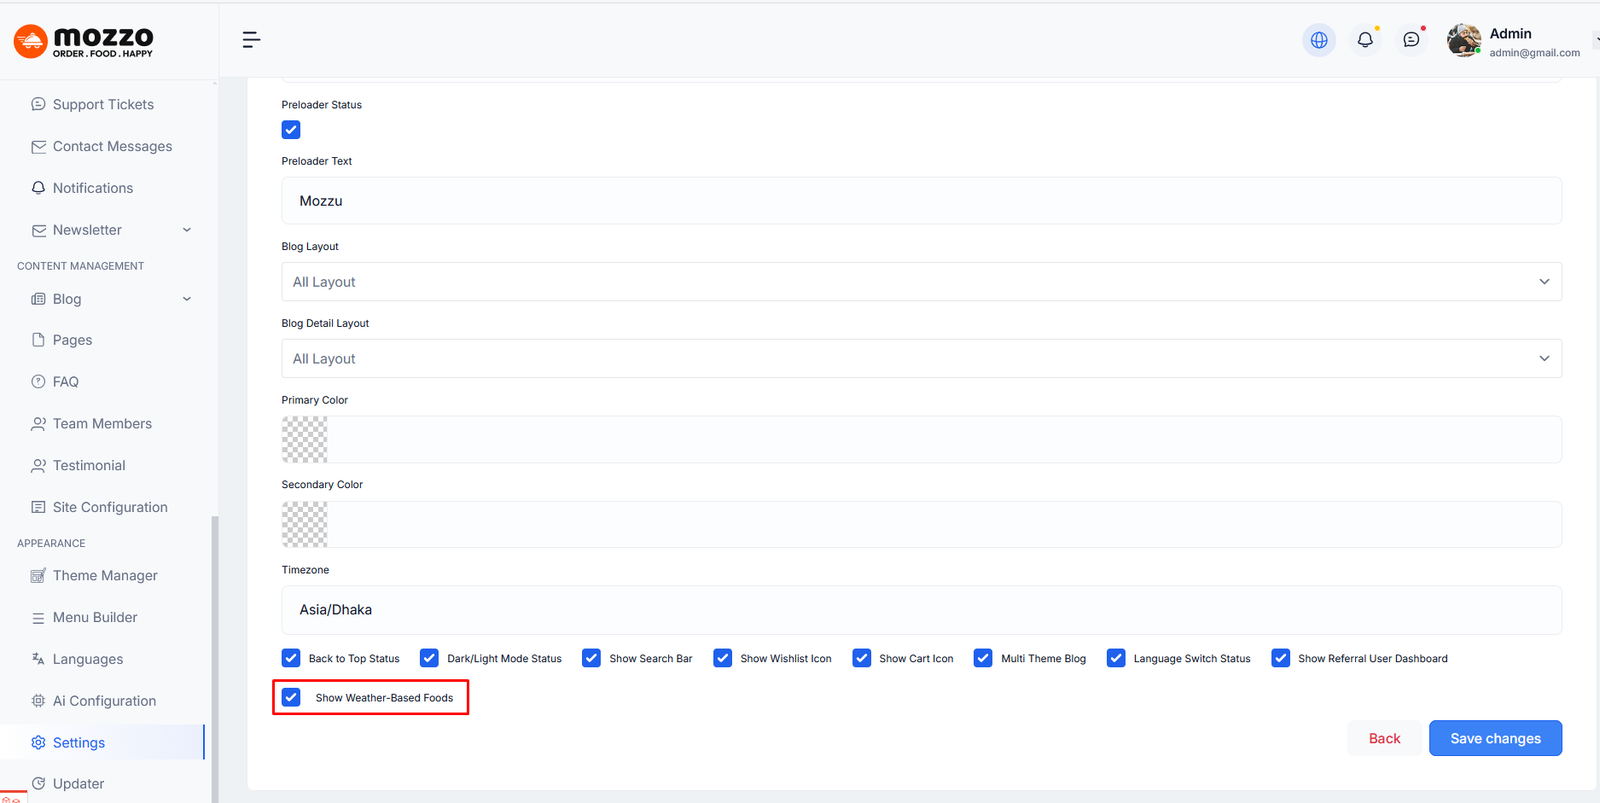Screen dimensions: 1600x803
Task: Open Ai Configuration from sidebar
Action: [x=104, y=701]
